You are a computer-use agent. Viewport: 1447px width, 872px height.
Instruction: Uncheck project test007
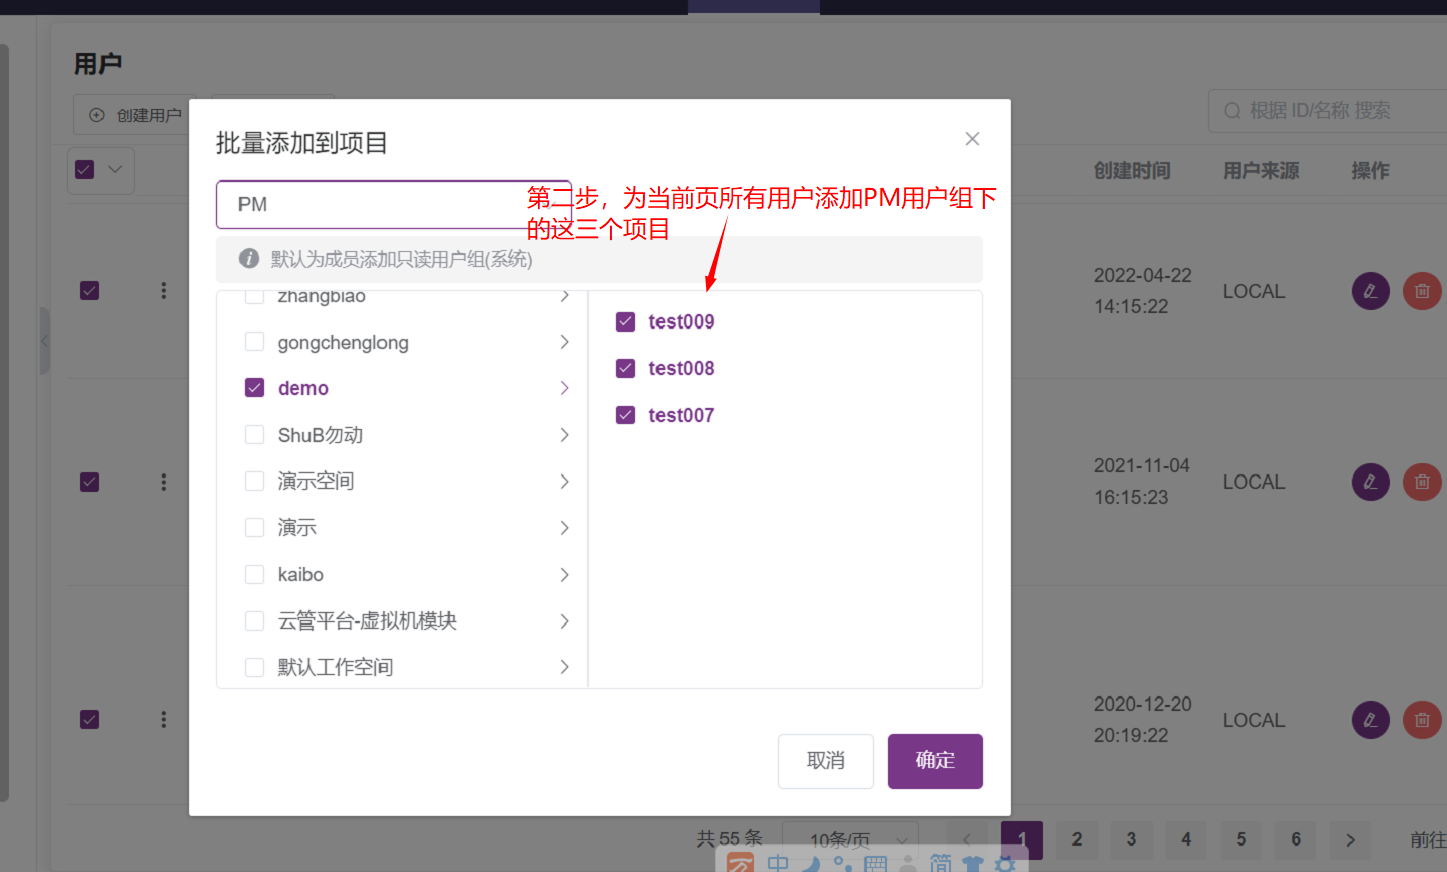click(x=626, y=415)
